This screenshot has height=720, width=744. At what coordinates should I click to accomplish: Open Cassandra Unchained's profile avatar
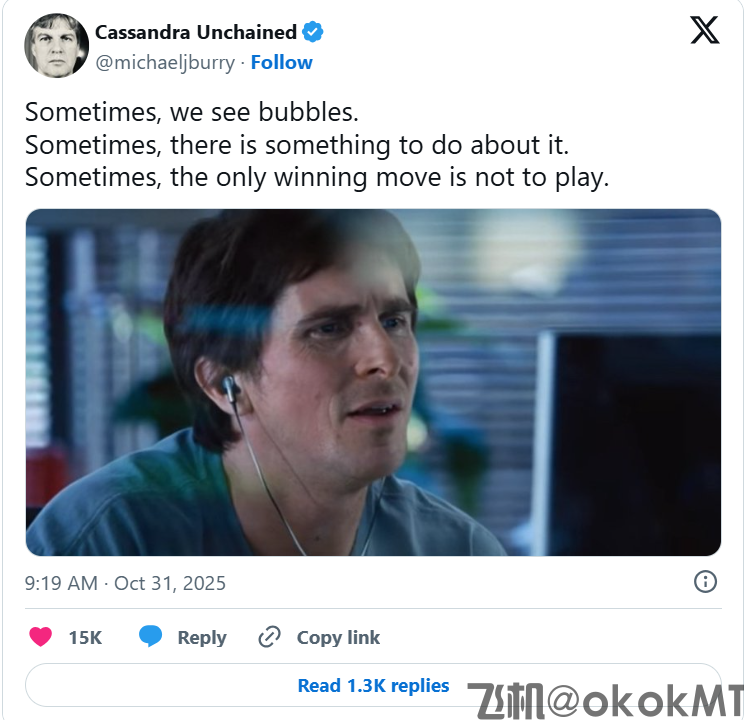click(56, 46)
